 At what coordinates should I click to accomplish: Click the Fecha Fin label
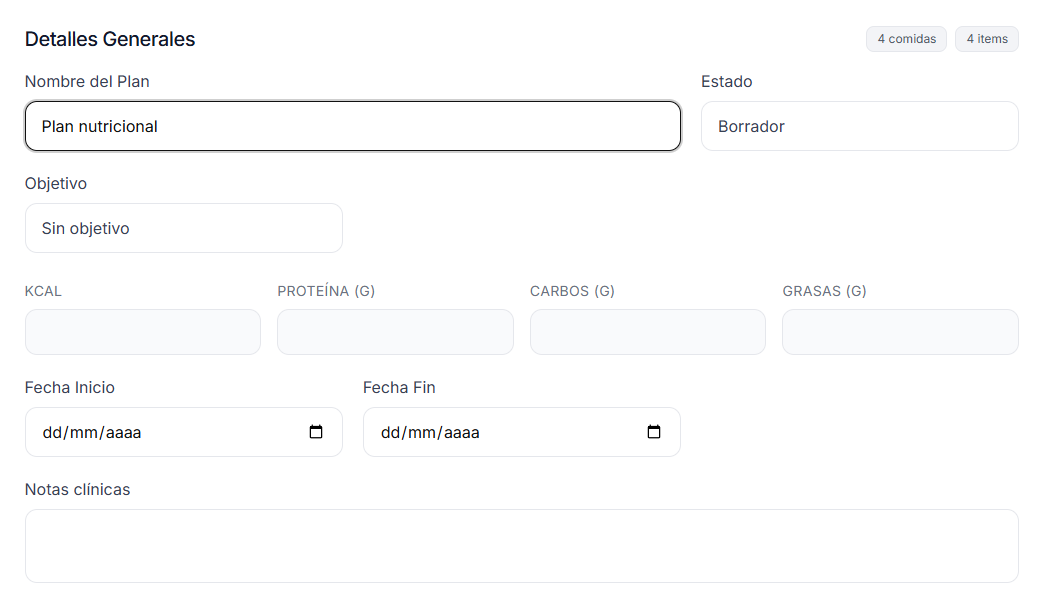coord(399,388)
